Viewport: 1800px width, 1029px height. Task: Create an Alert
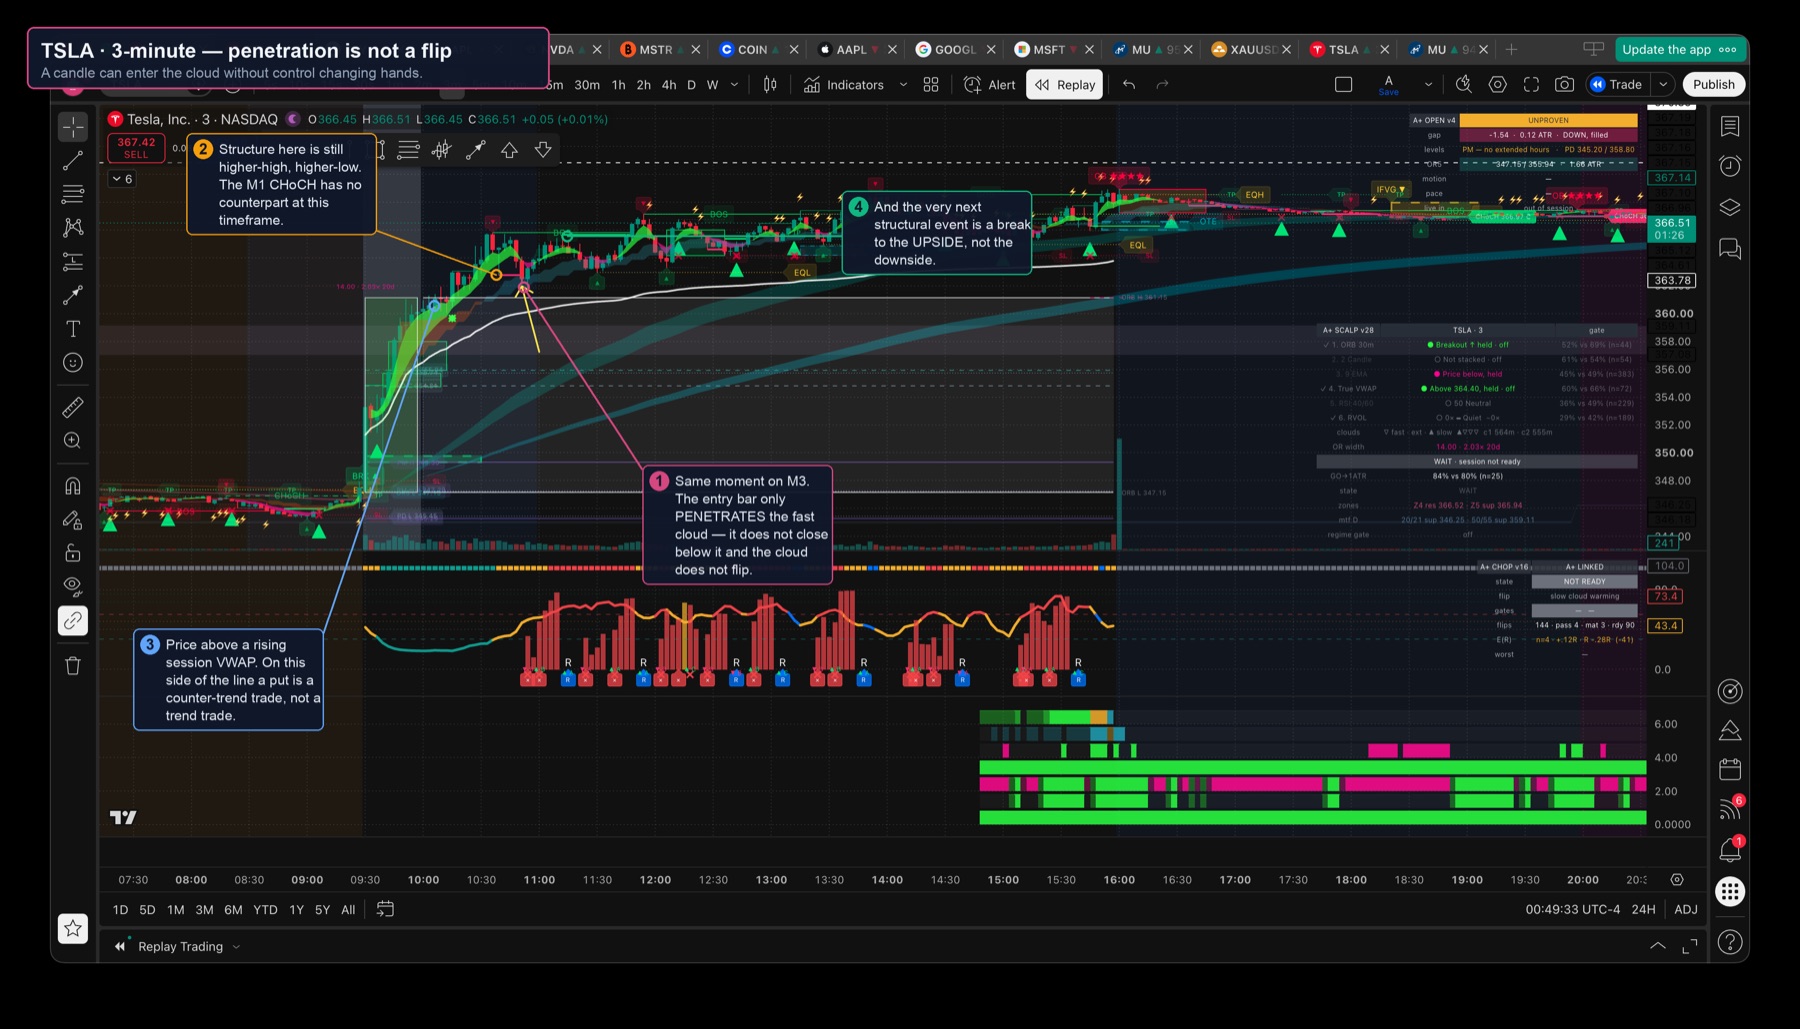pos(989,85)
